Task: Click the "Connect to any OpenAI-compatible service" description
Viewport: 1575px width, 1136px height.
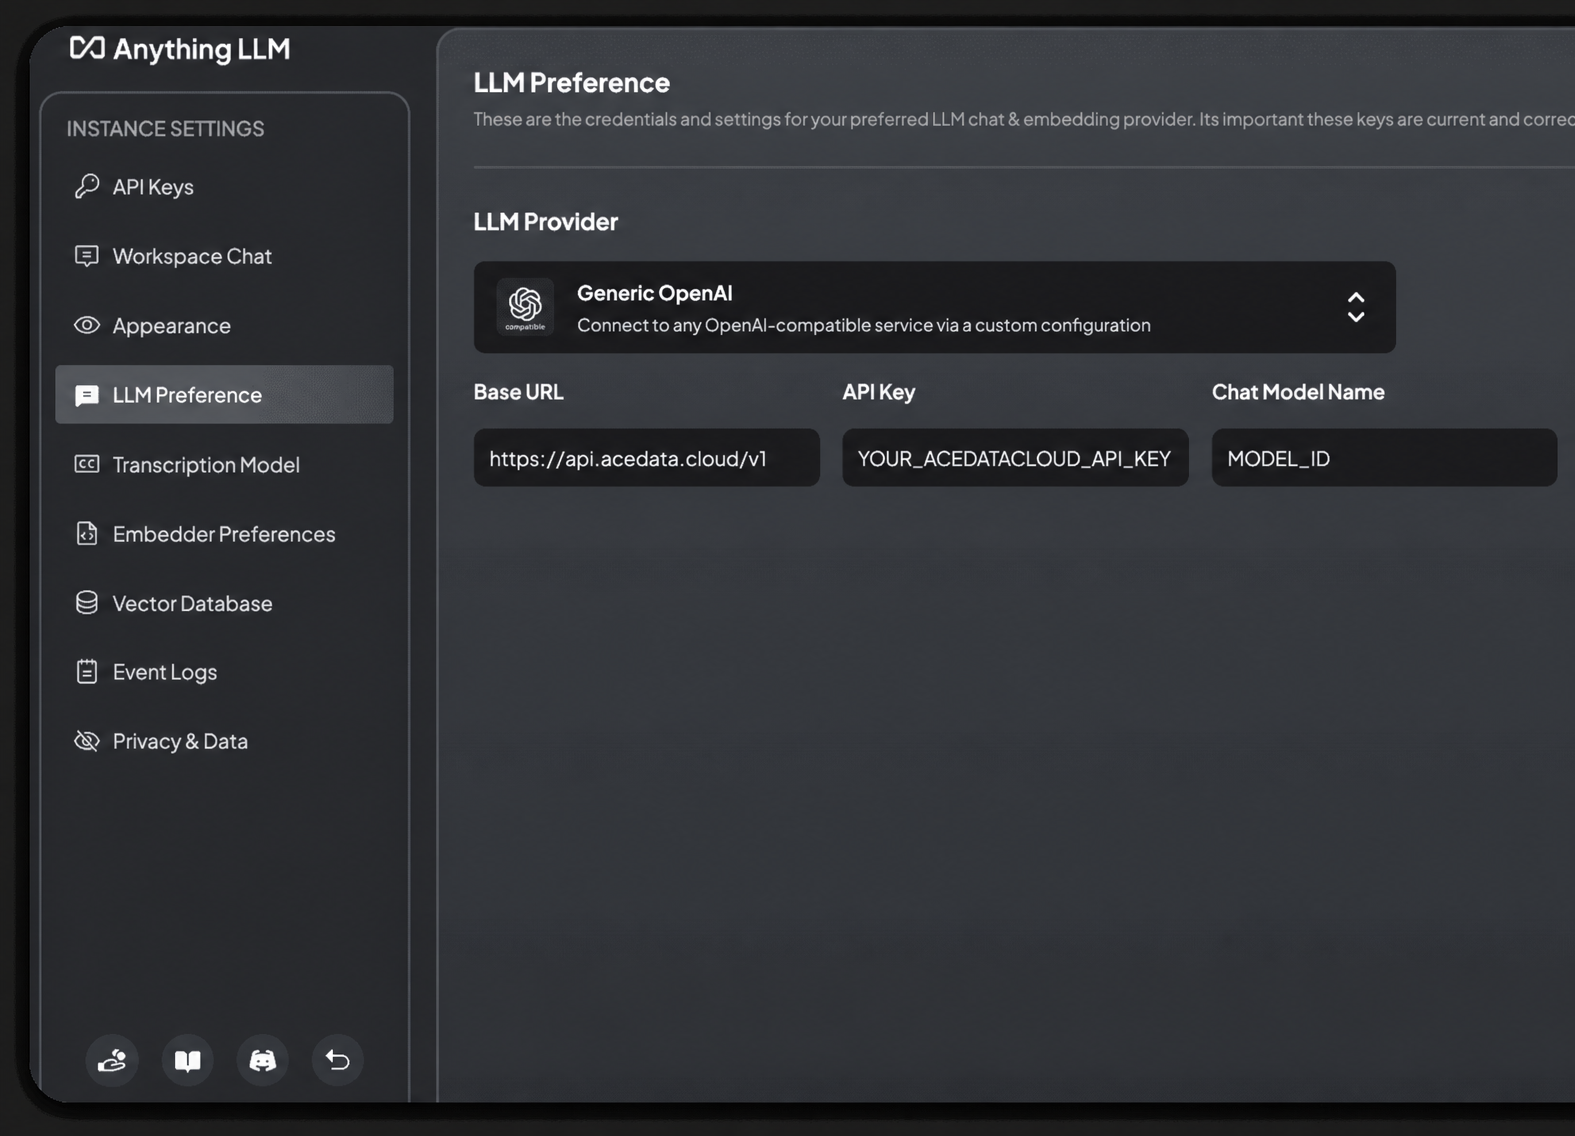Action: [864, 325]
